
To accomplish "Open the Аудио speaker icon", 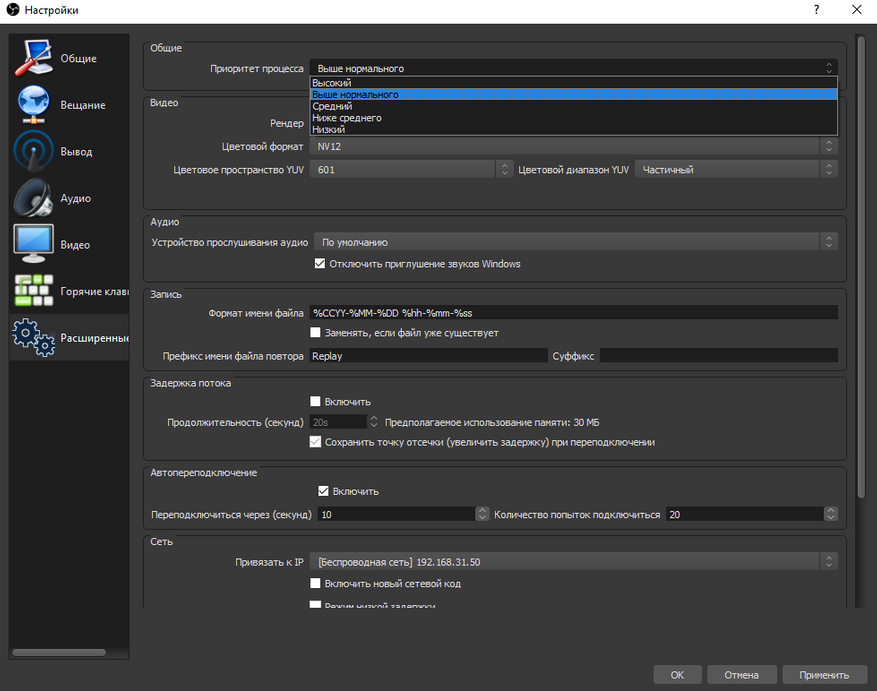I will (34, 198).
